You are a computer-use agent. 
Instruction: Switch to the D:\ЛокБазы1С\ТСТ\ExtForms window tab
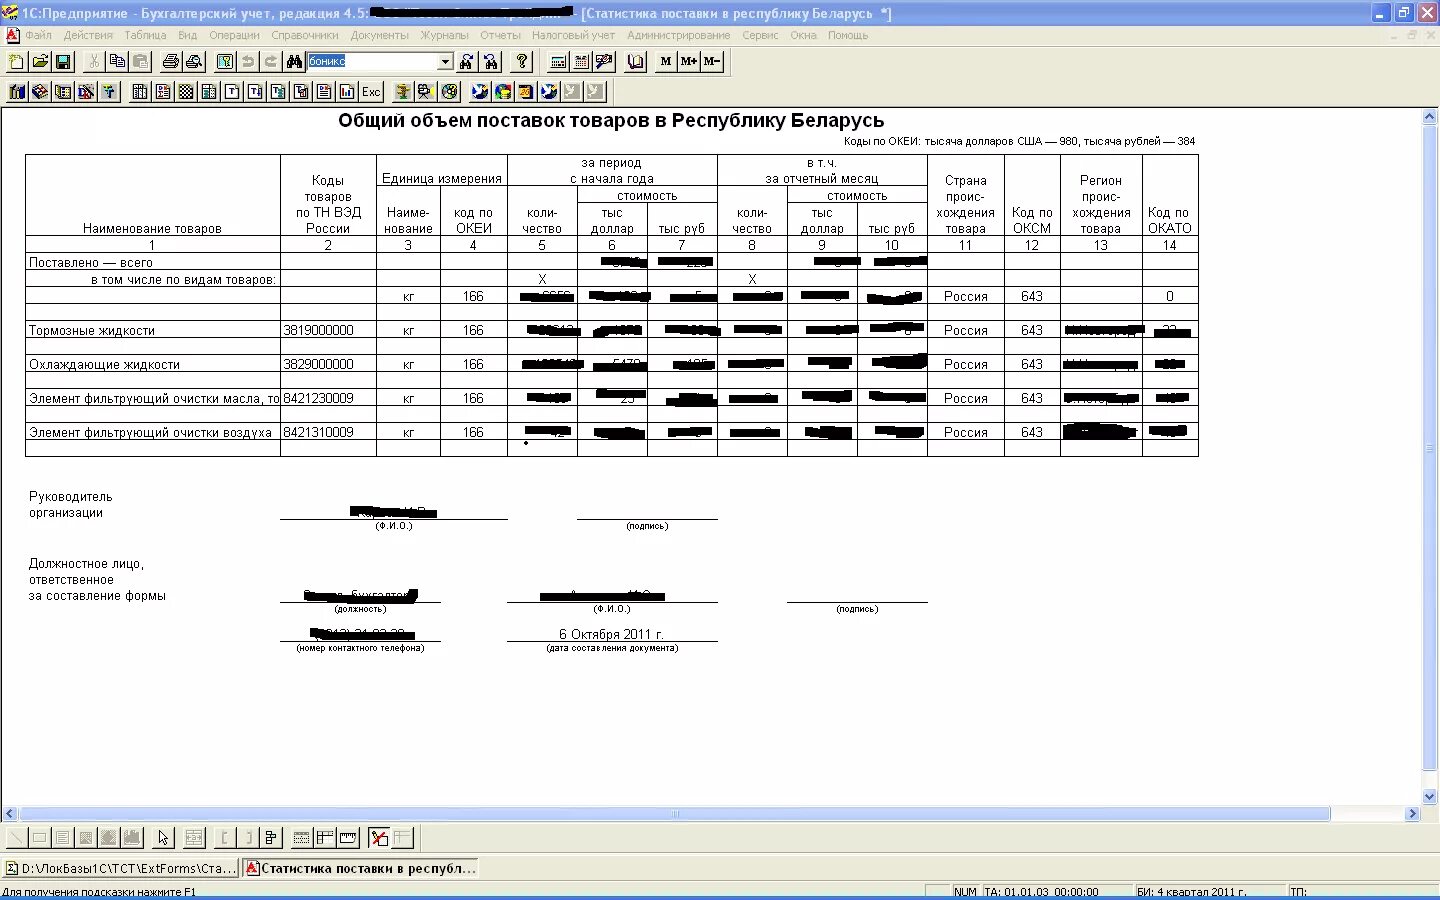[121, 868]
